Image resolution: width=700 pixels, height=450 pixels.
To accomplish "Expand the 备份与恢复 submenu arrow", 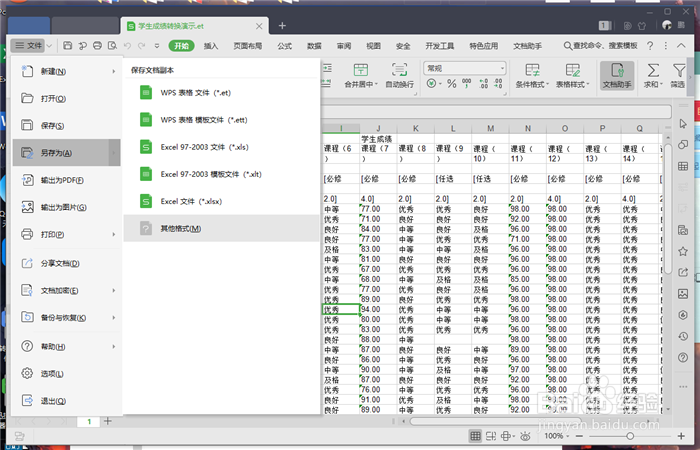I will 113,318.
